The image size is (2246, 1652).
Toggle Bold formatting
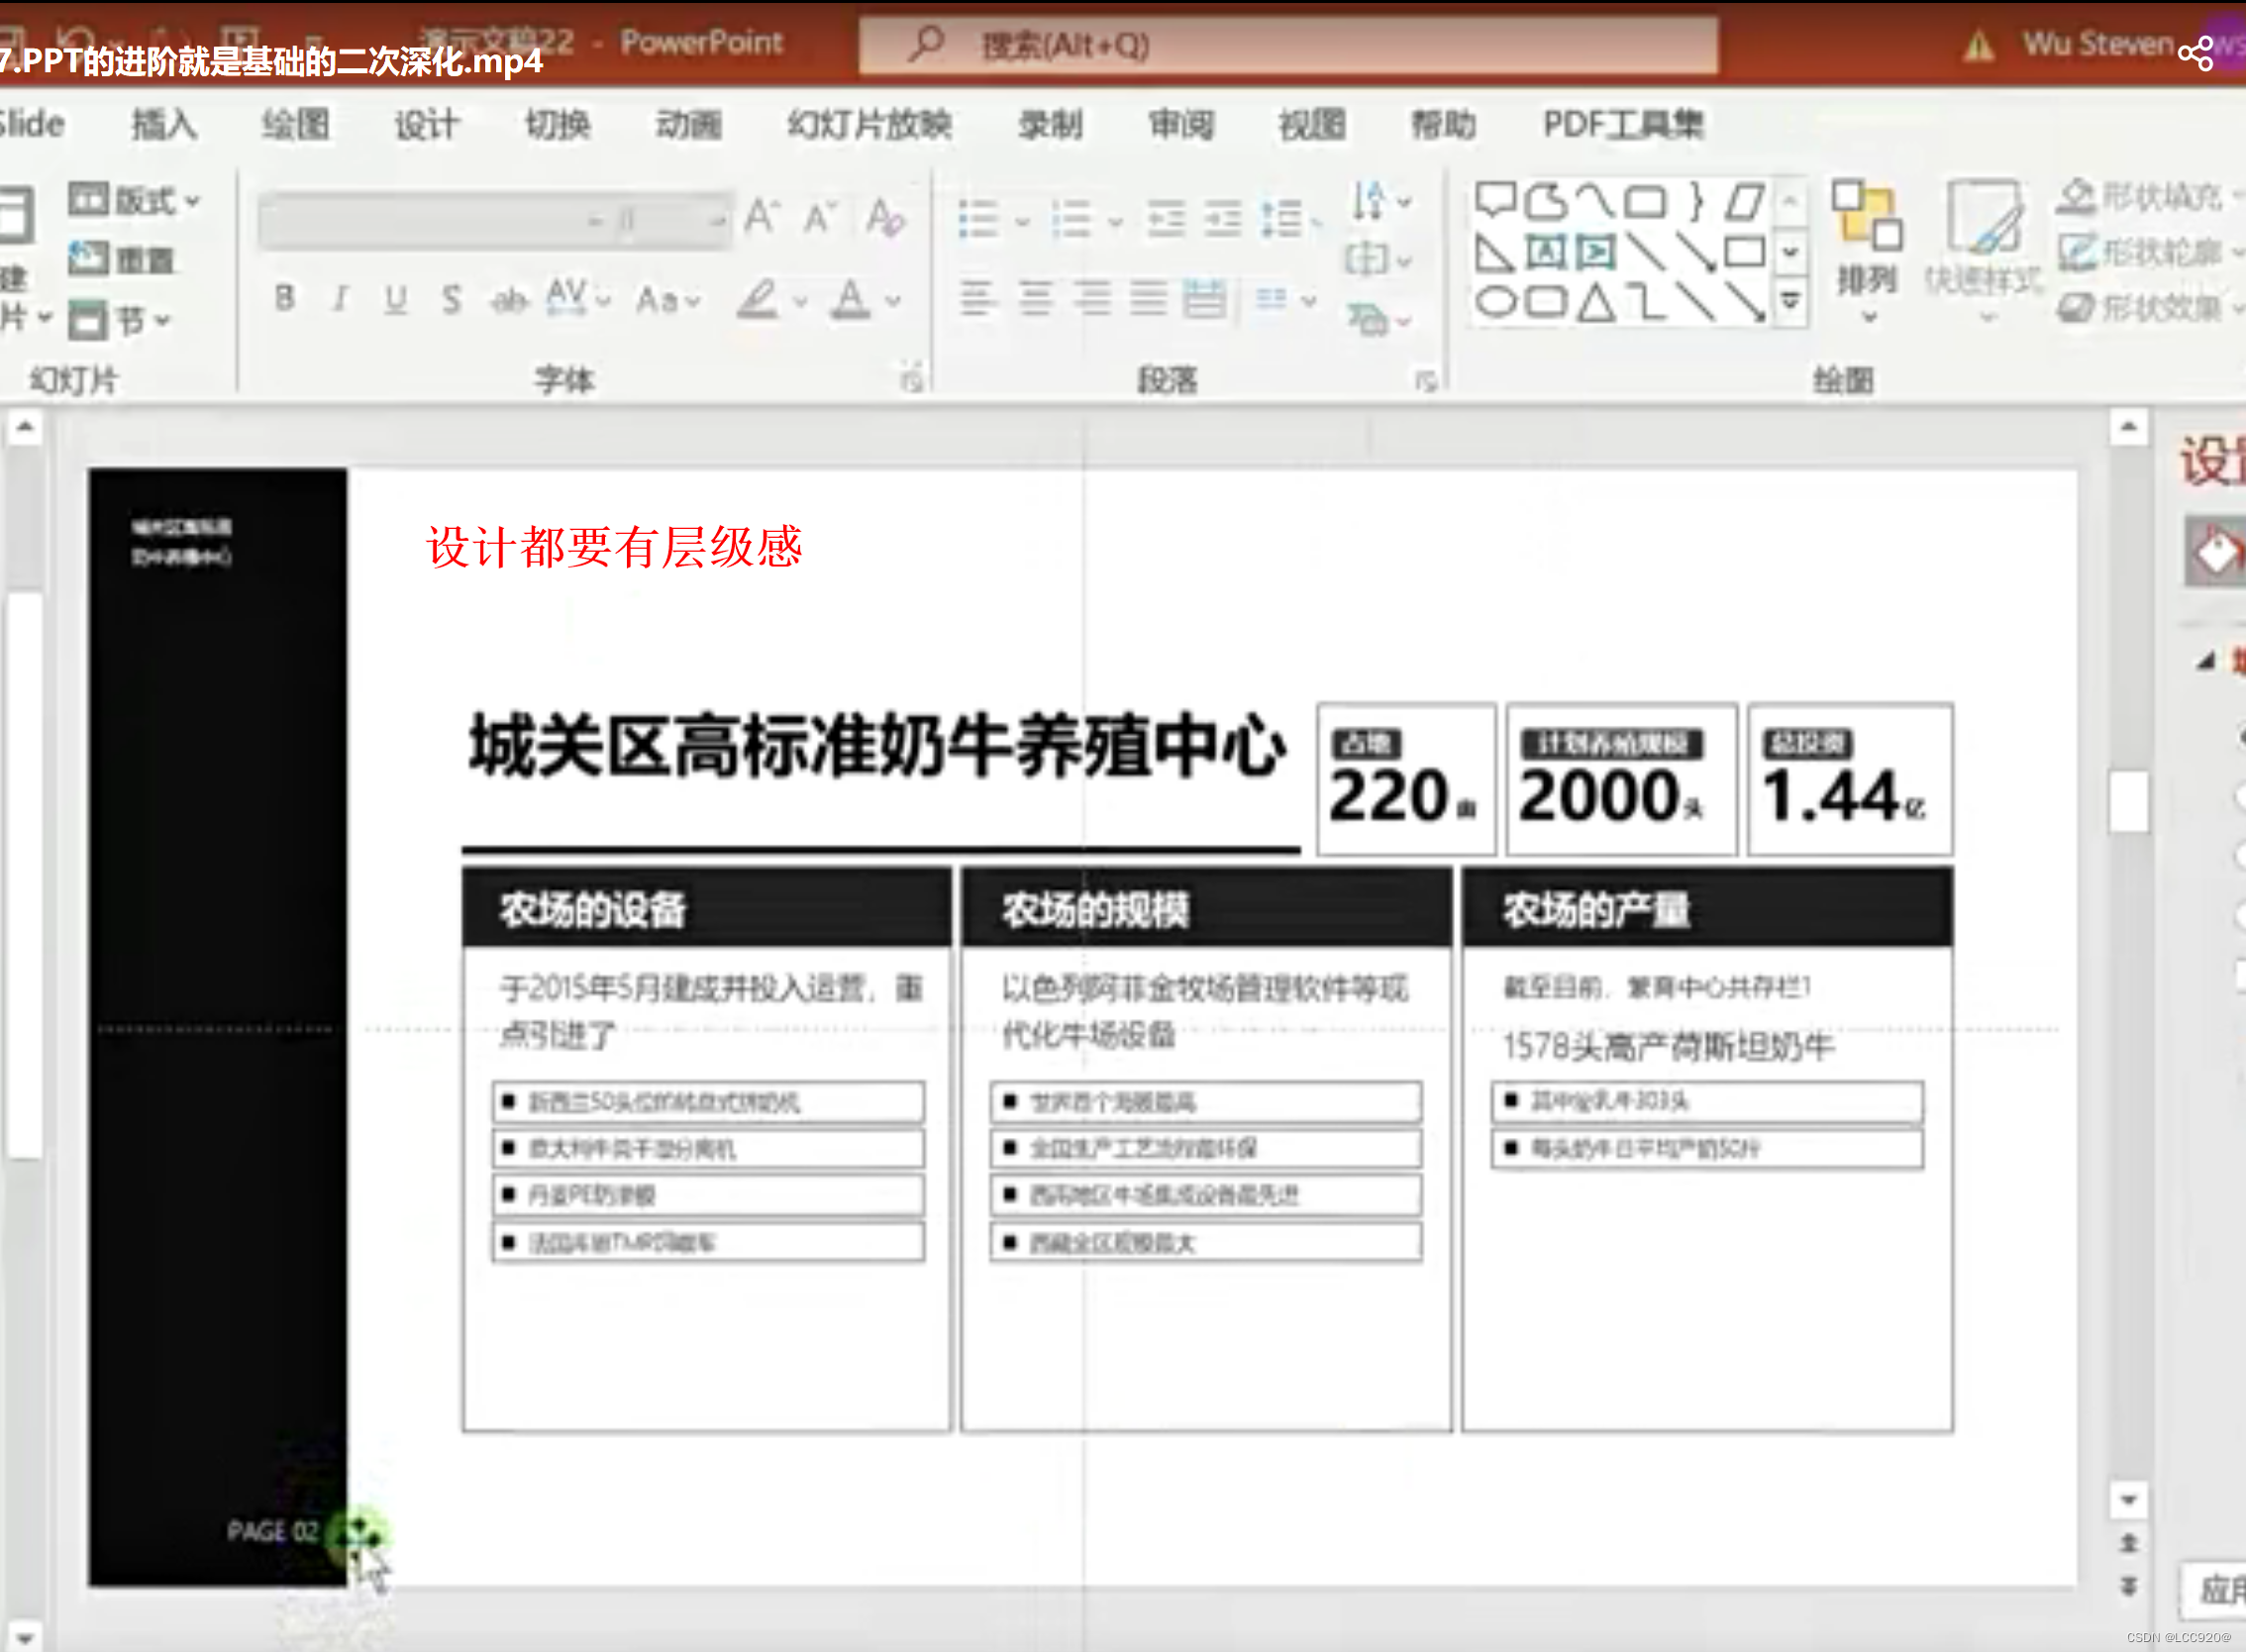[285, 298]
